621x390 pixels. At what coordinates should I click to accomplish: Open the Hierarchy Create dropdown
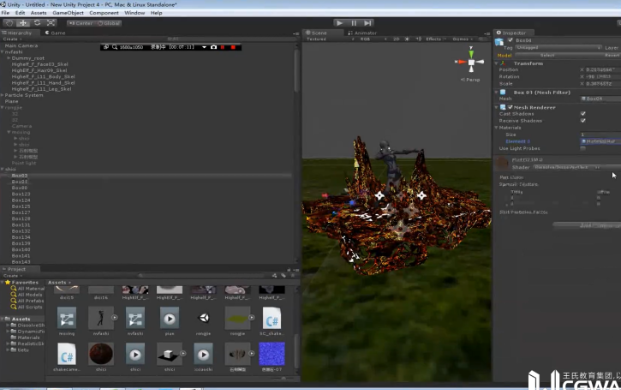point(12,39)
